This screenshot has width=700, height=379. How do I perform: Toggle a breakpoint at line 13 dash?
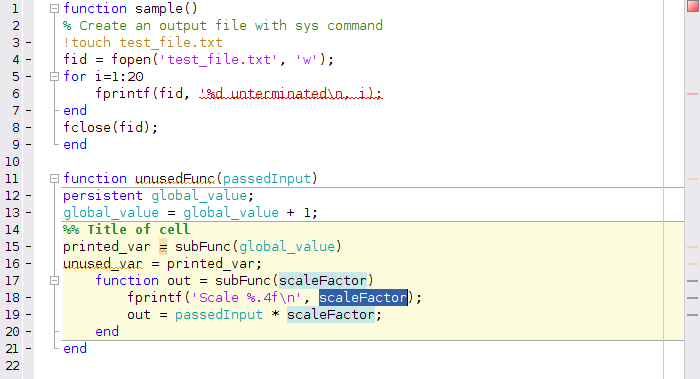[29, 212]
